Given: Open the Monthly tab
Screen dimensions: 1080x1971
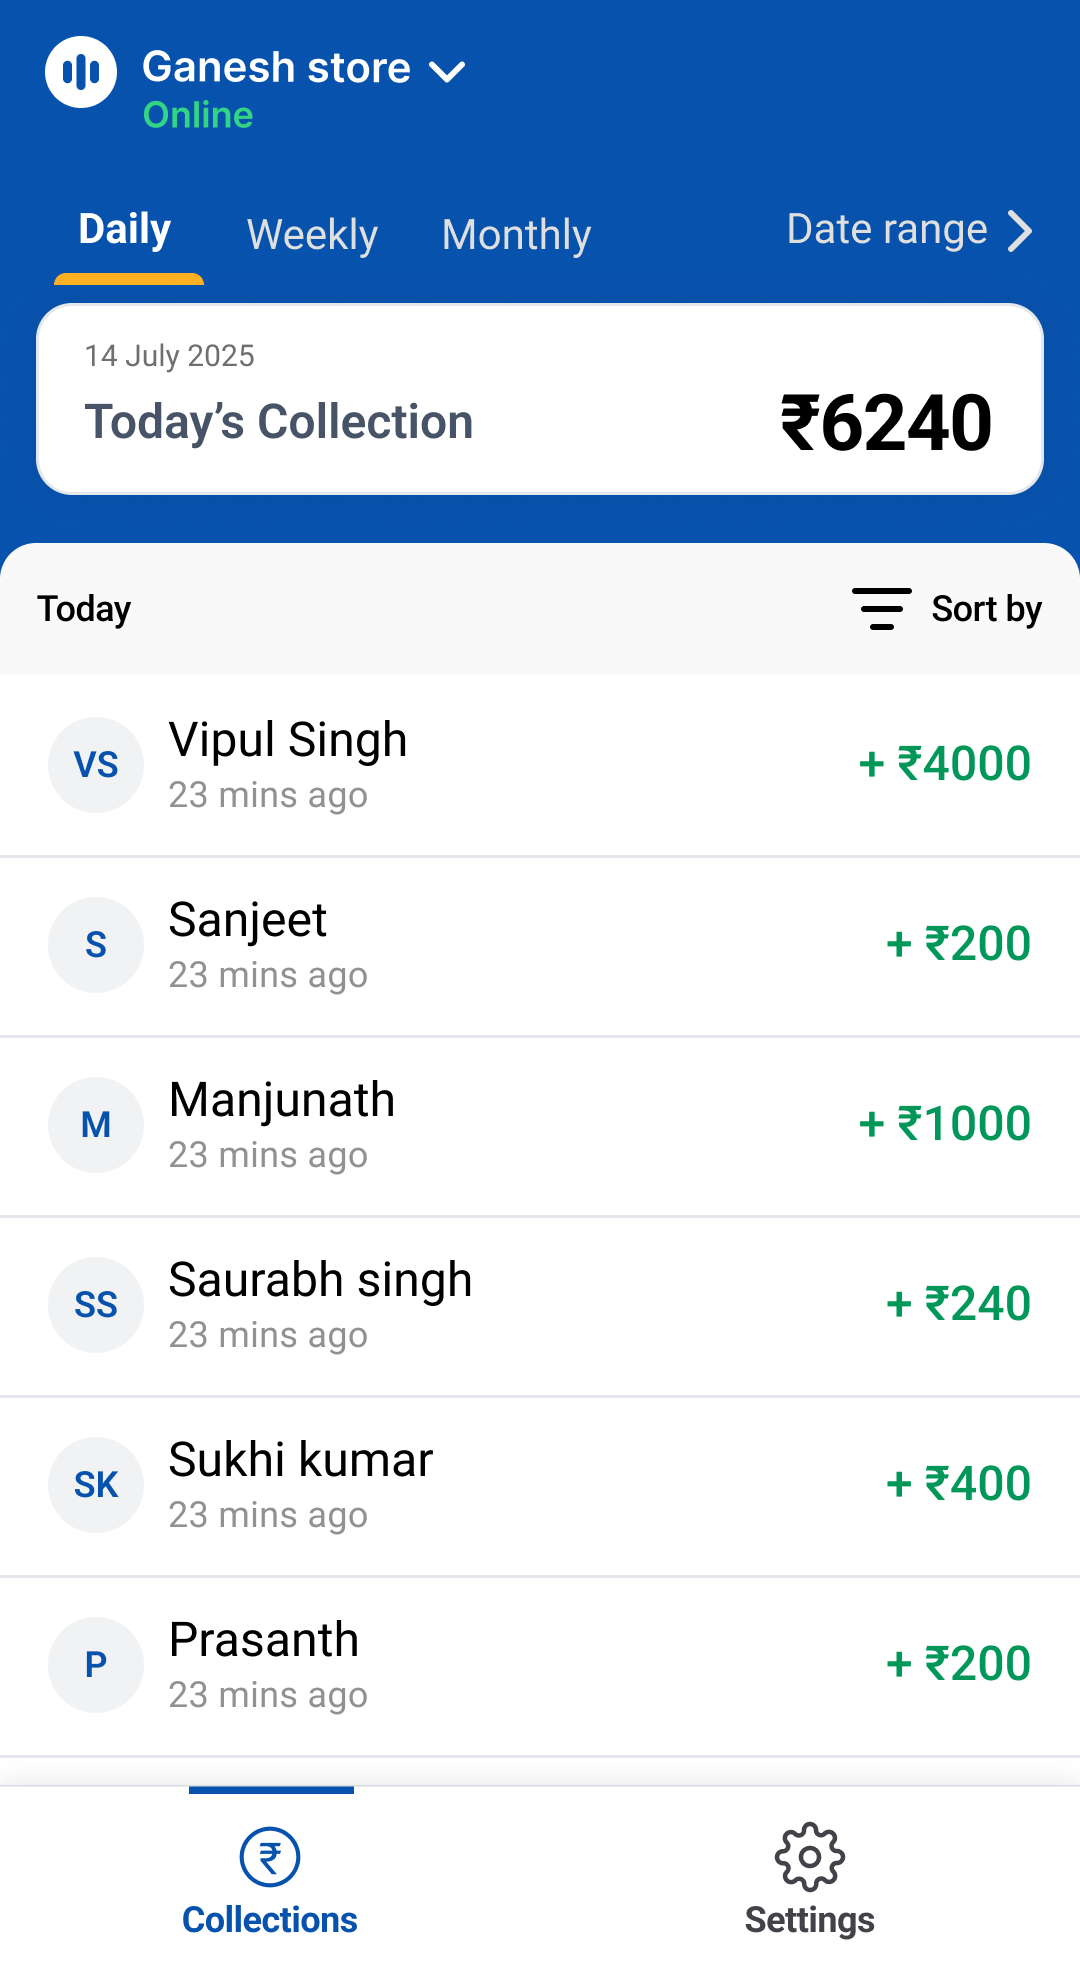Looking at the screenshot, I should click(516, 235).
